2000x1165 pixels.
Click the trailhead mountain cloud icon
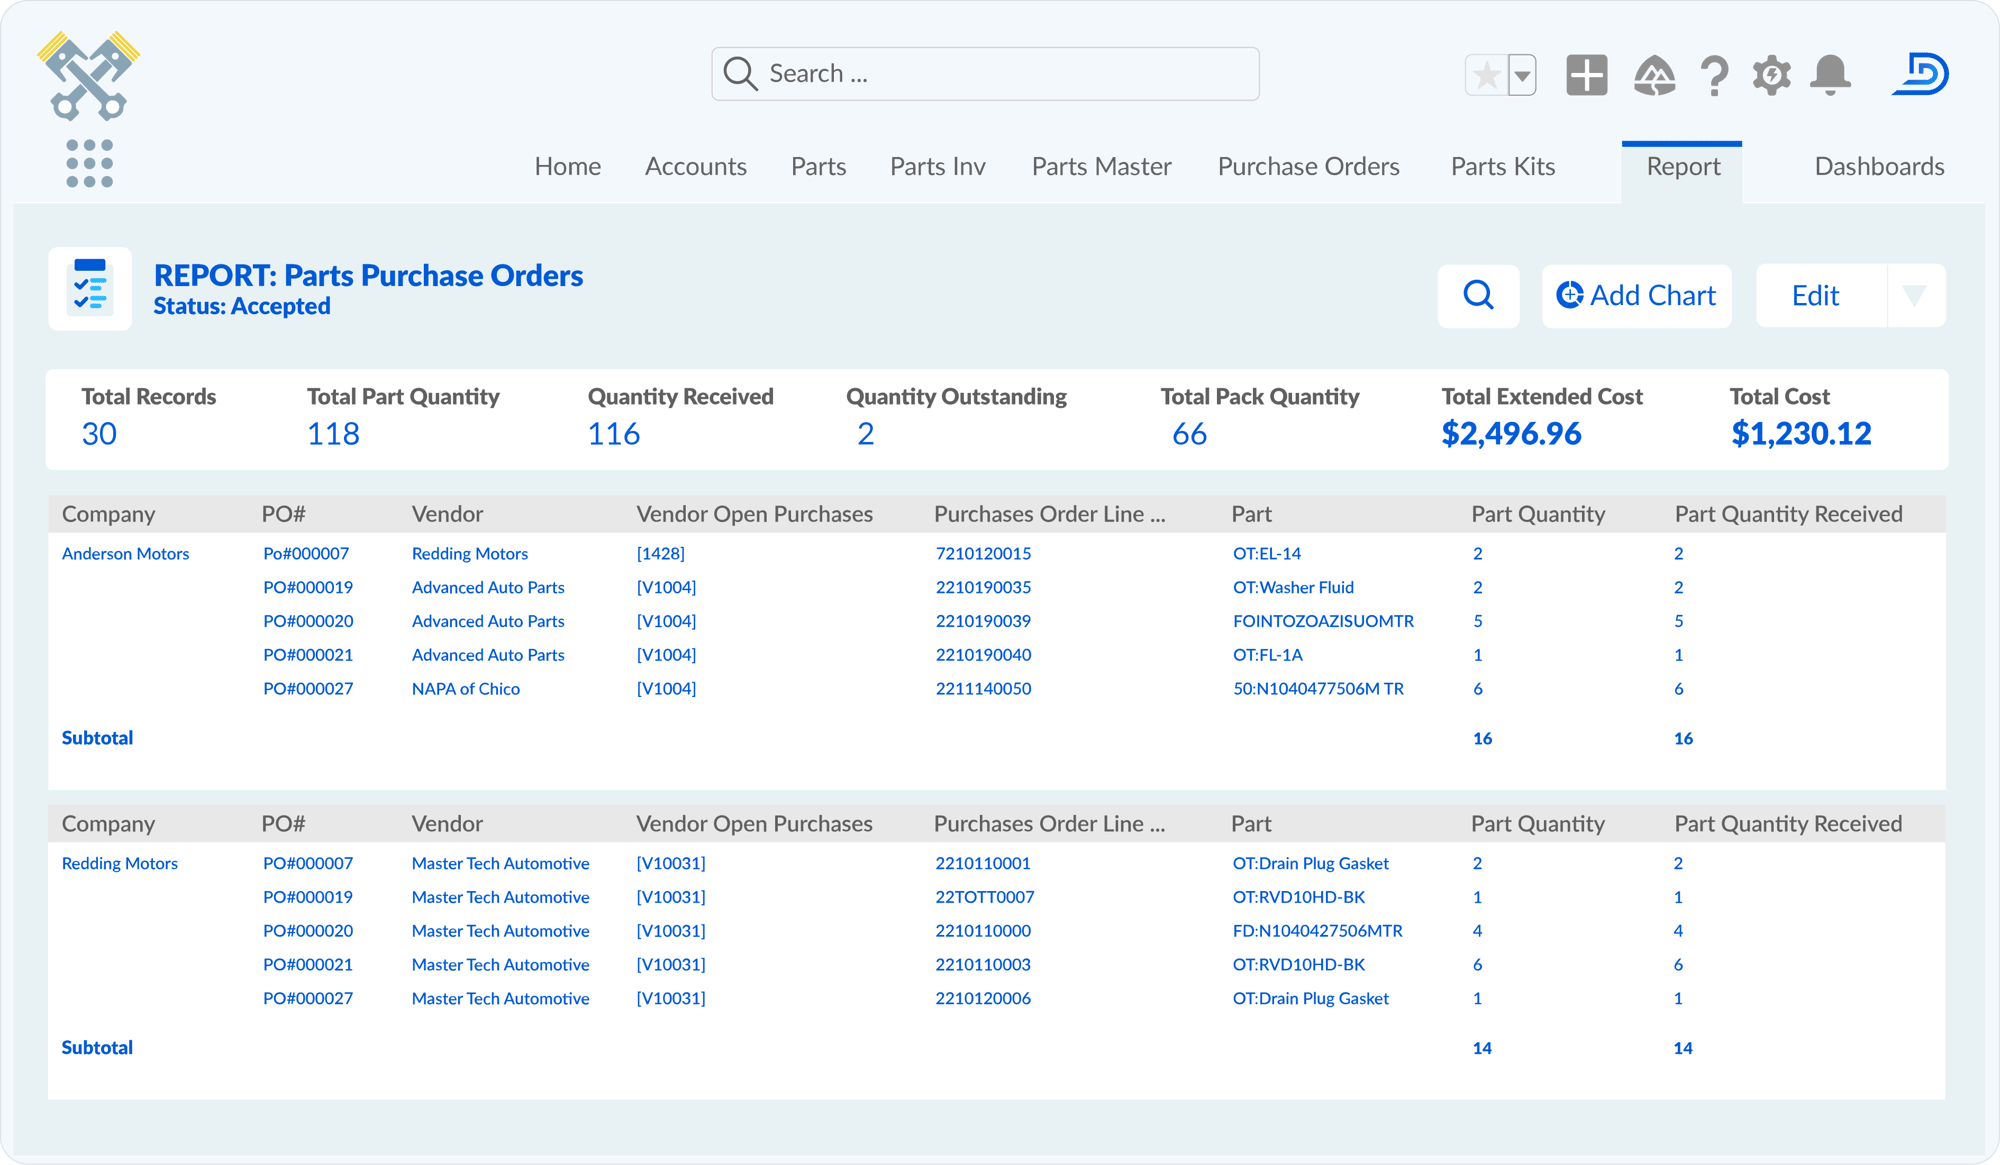pyautogui.click(x=1655, y=75)
